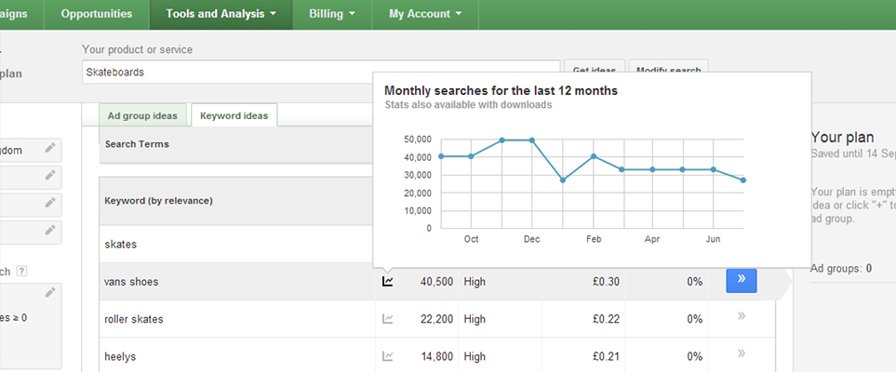The image size is (896, 372).
Task: Edit the keyword filters with the pencil icon by '≥ 0'
Action: [x=50, y=293]
